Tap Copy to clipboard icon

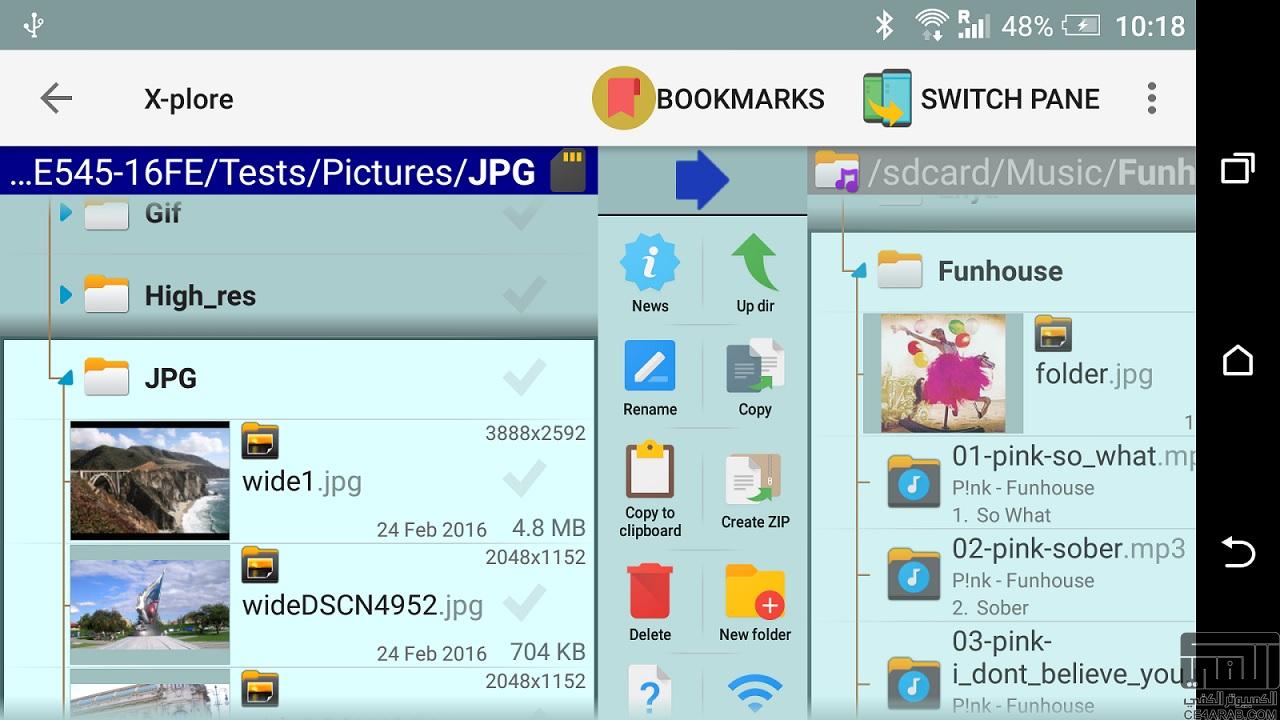click(650, 469)
